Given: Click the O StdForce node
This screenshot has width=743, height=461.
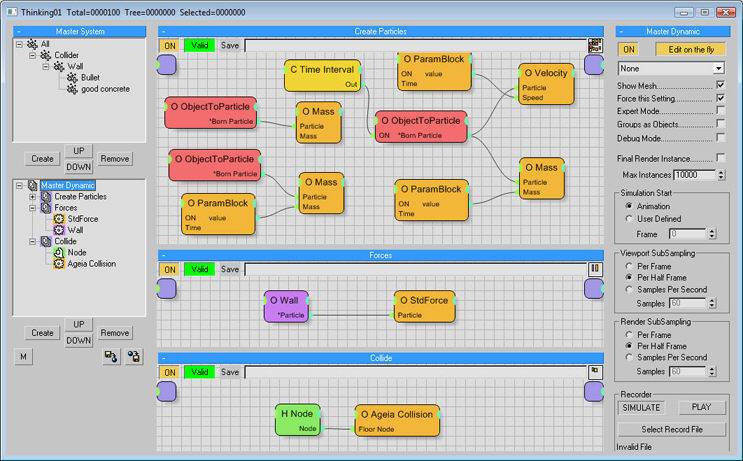Looking at the screenshot, I should pyautogui.click(x=431, y=307).
